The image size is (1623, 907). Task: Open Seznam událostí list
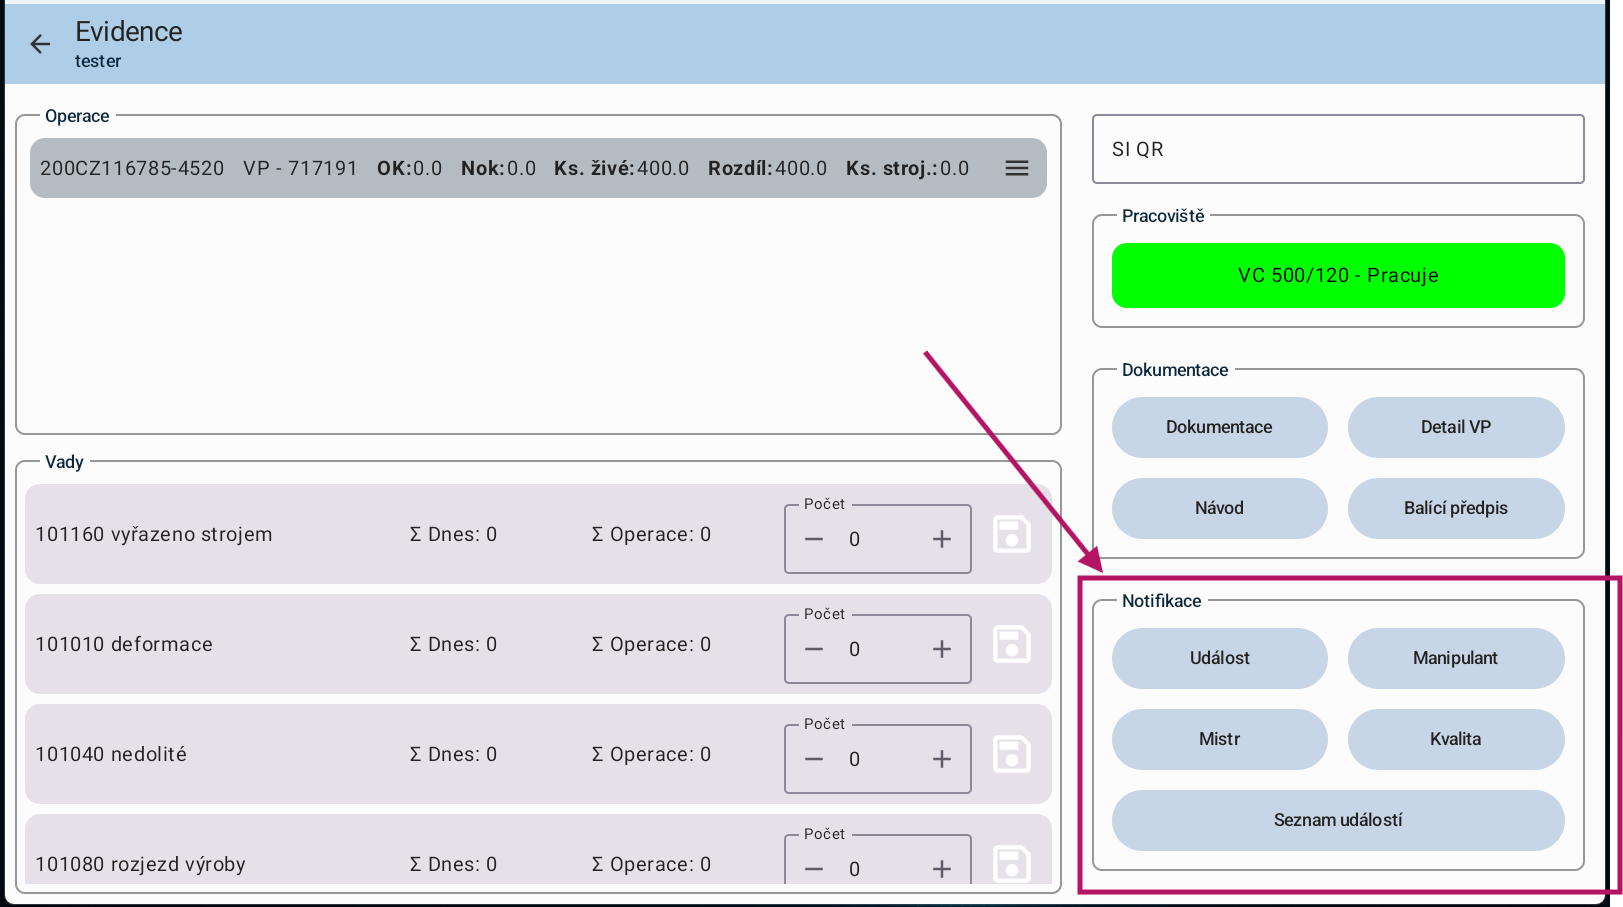click(1337, 820)
